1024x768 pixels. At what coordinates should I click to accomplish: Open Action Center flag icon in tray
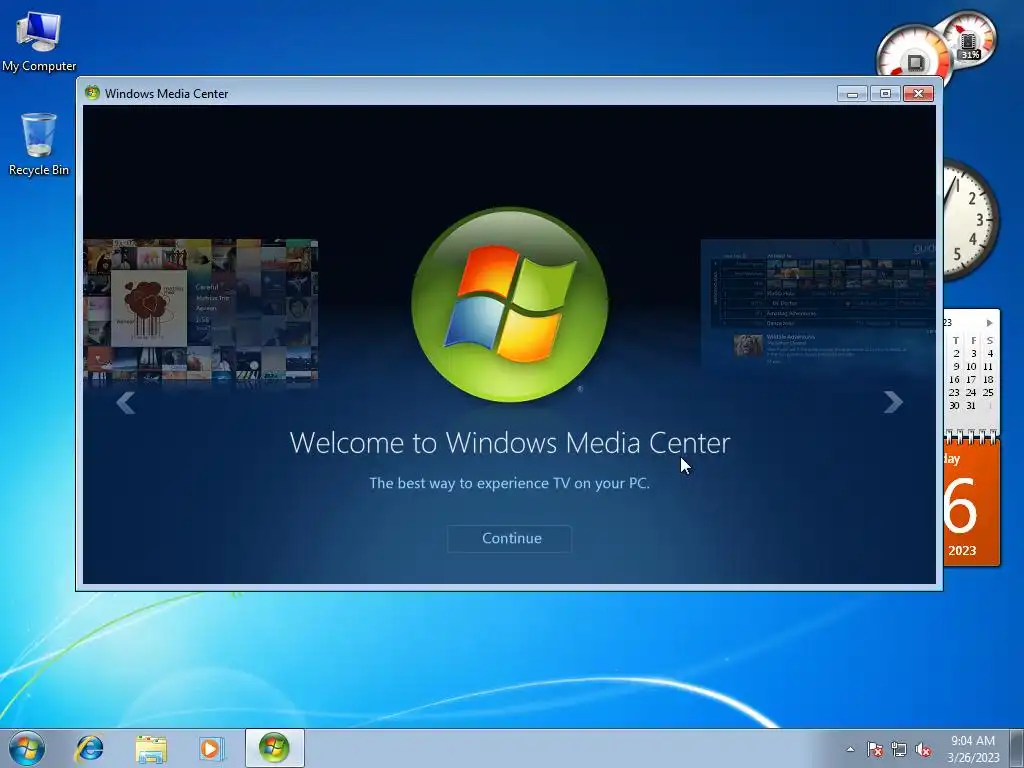coord(875,749)
